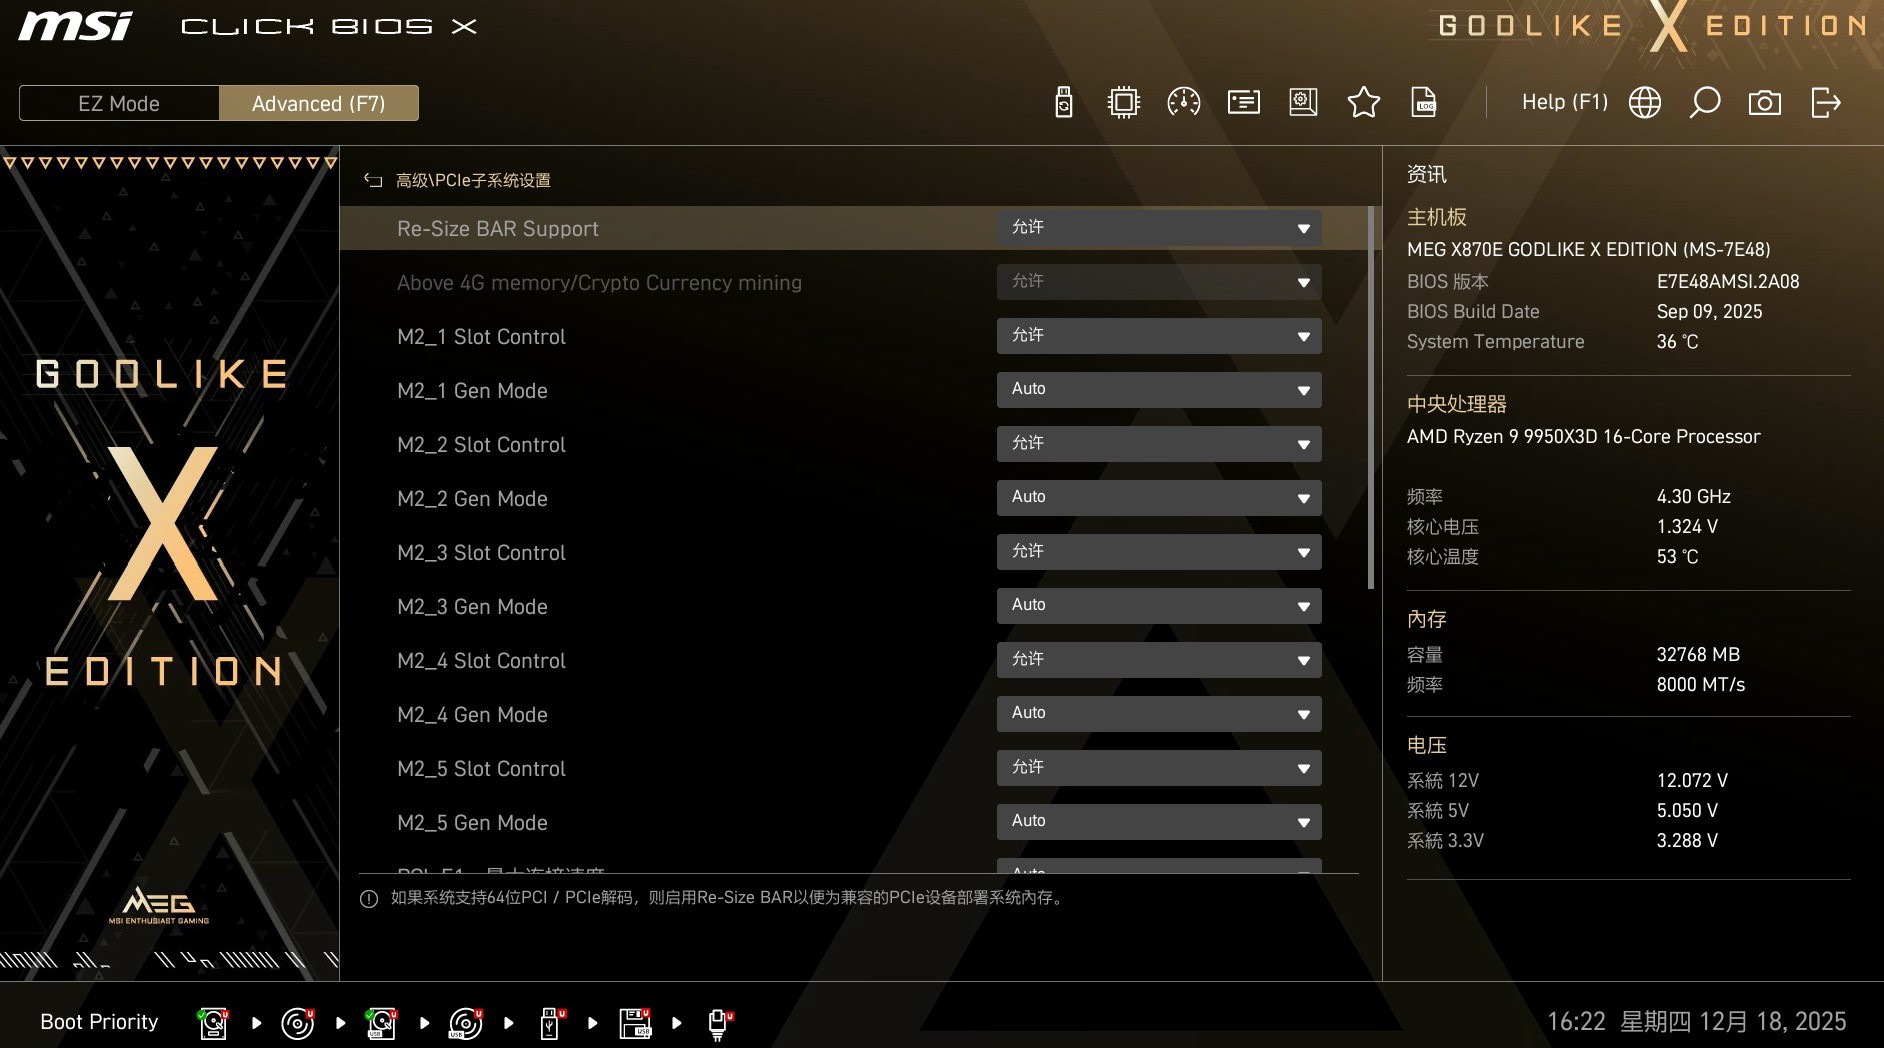Open Re-Size BAR Support dropdown

(1159, 228)
